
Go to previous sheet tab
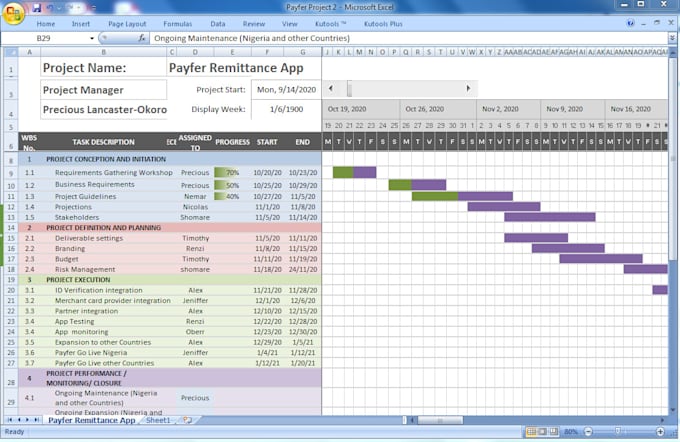coord(19,420)
